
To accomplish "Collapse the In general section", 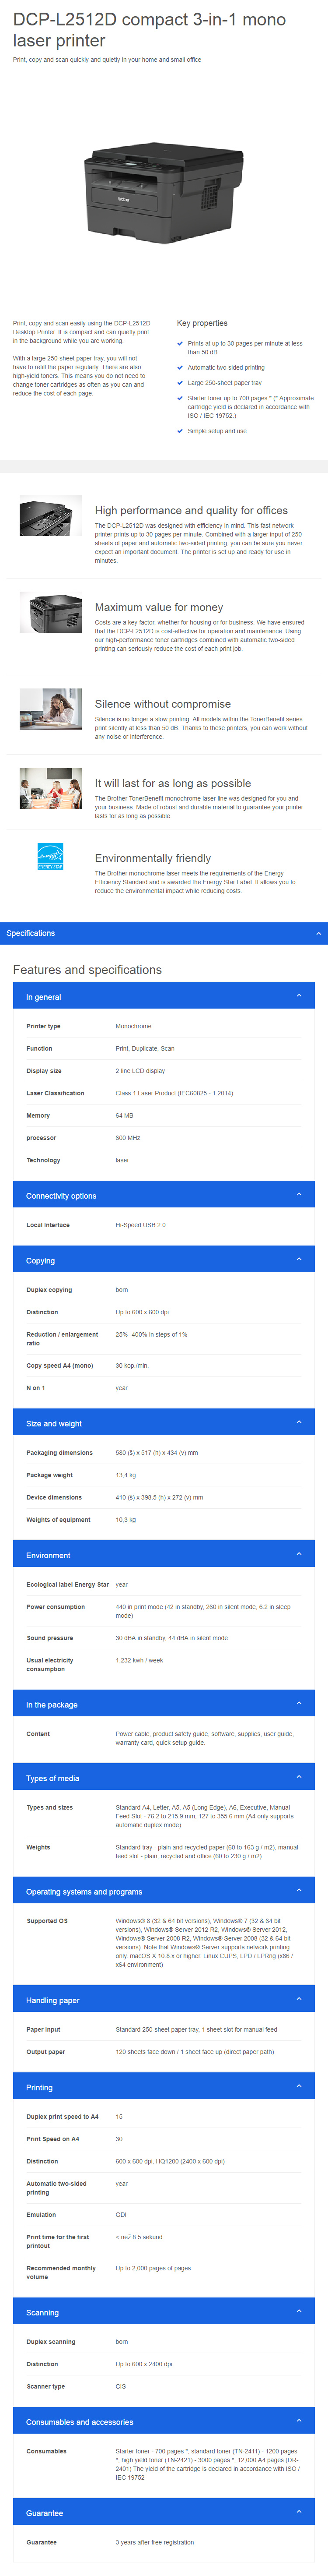I will 298,996.
